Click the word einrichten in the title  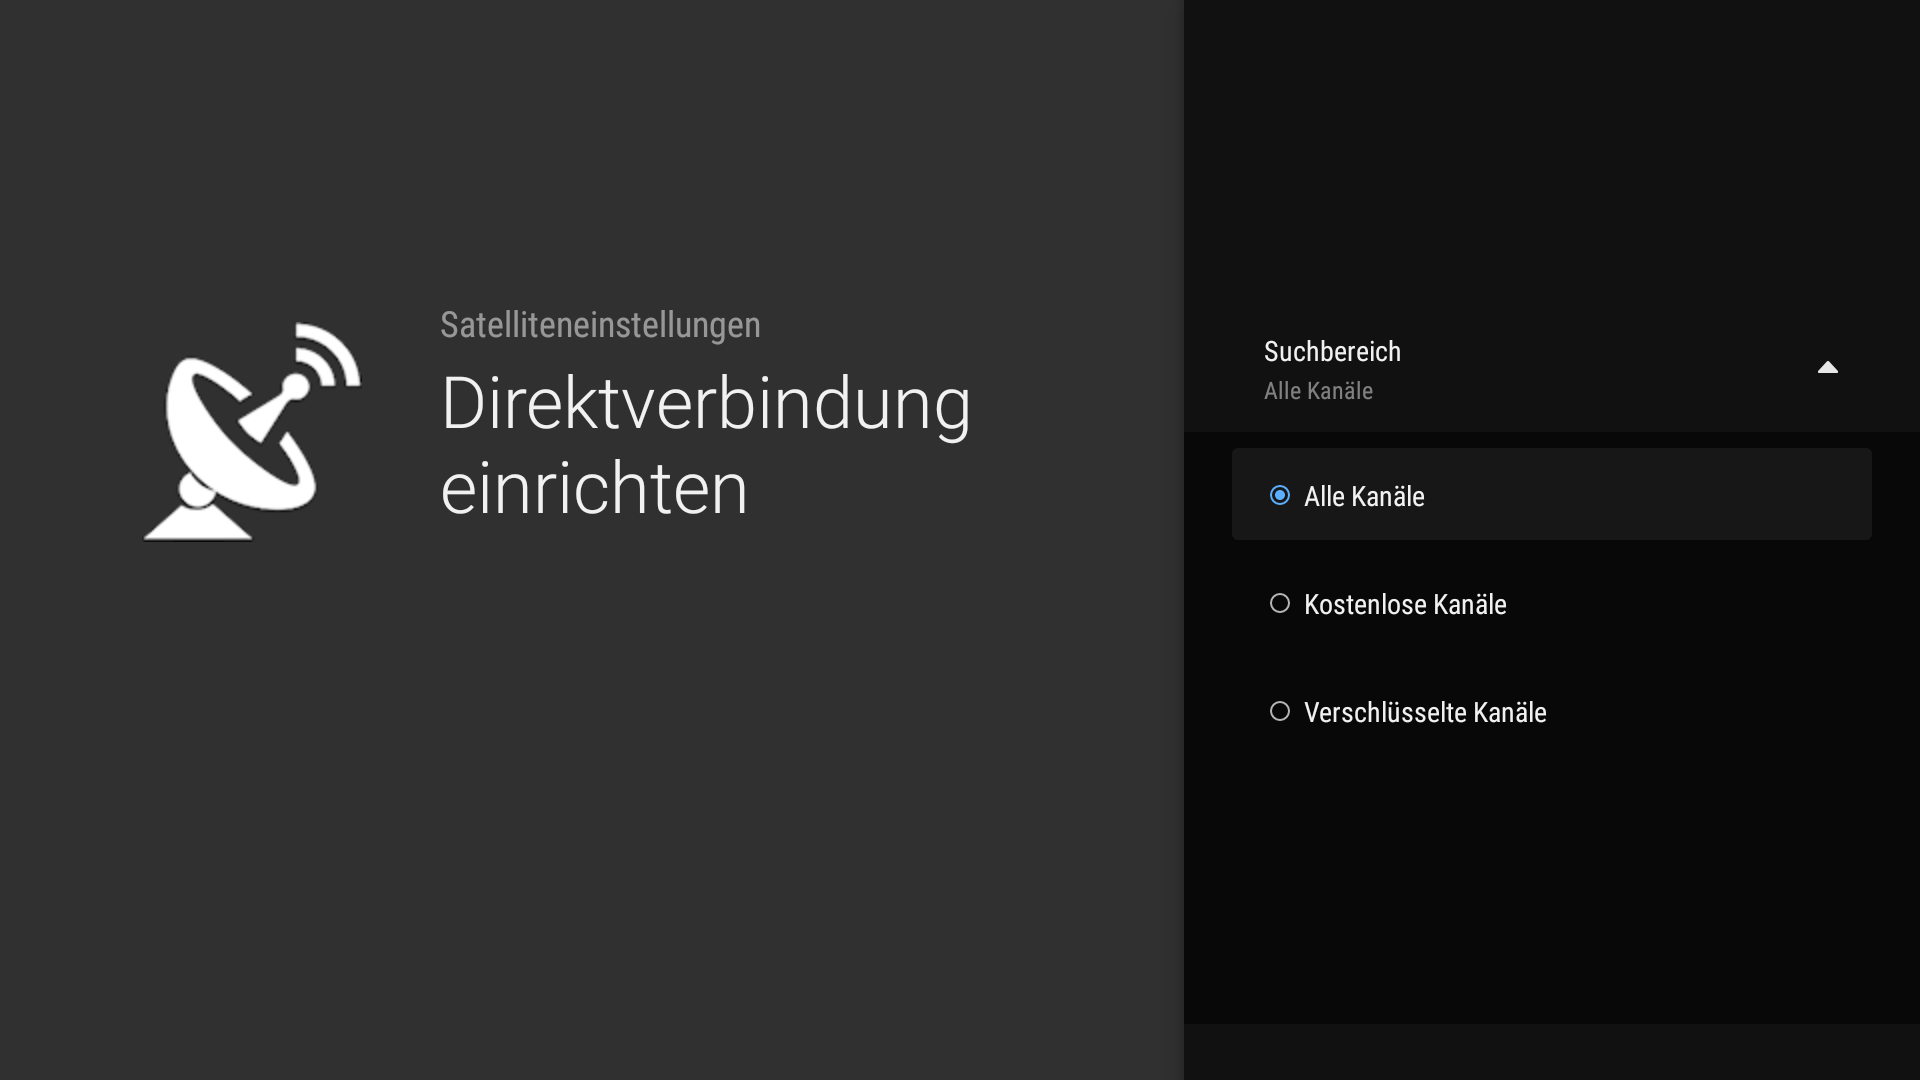pyautogui.click(x=593, y=489)
